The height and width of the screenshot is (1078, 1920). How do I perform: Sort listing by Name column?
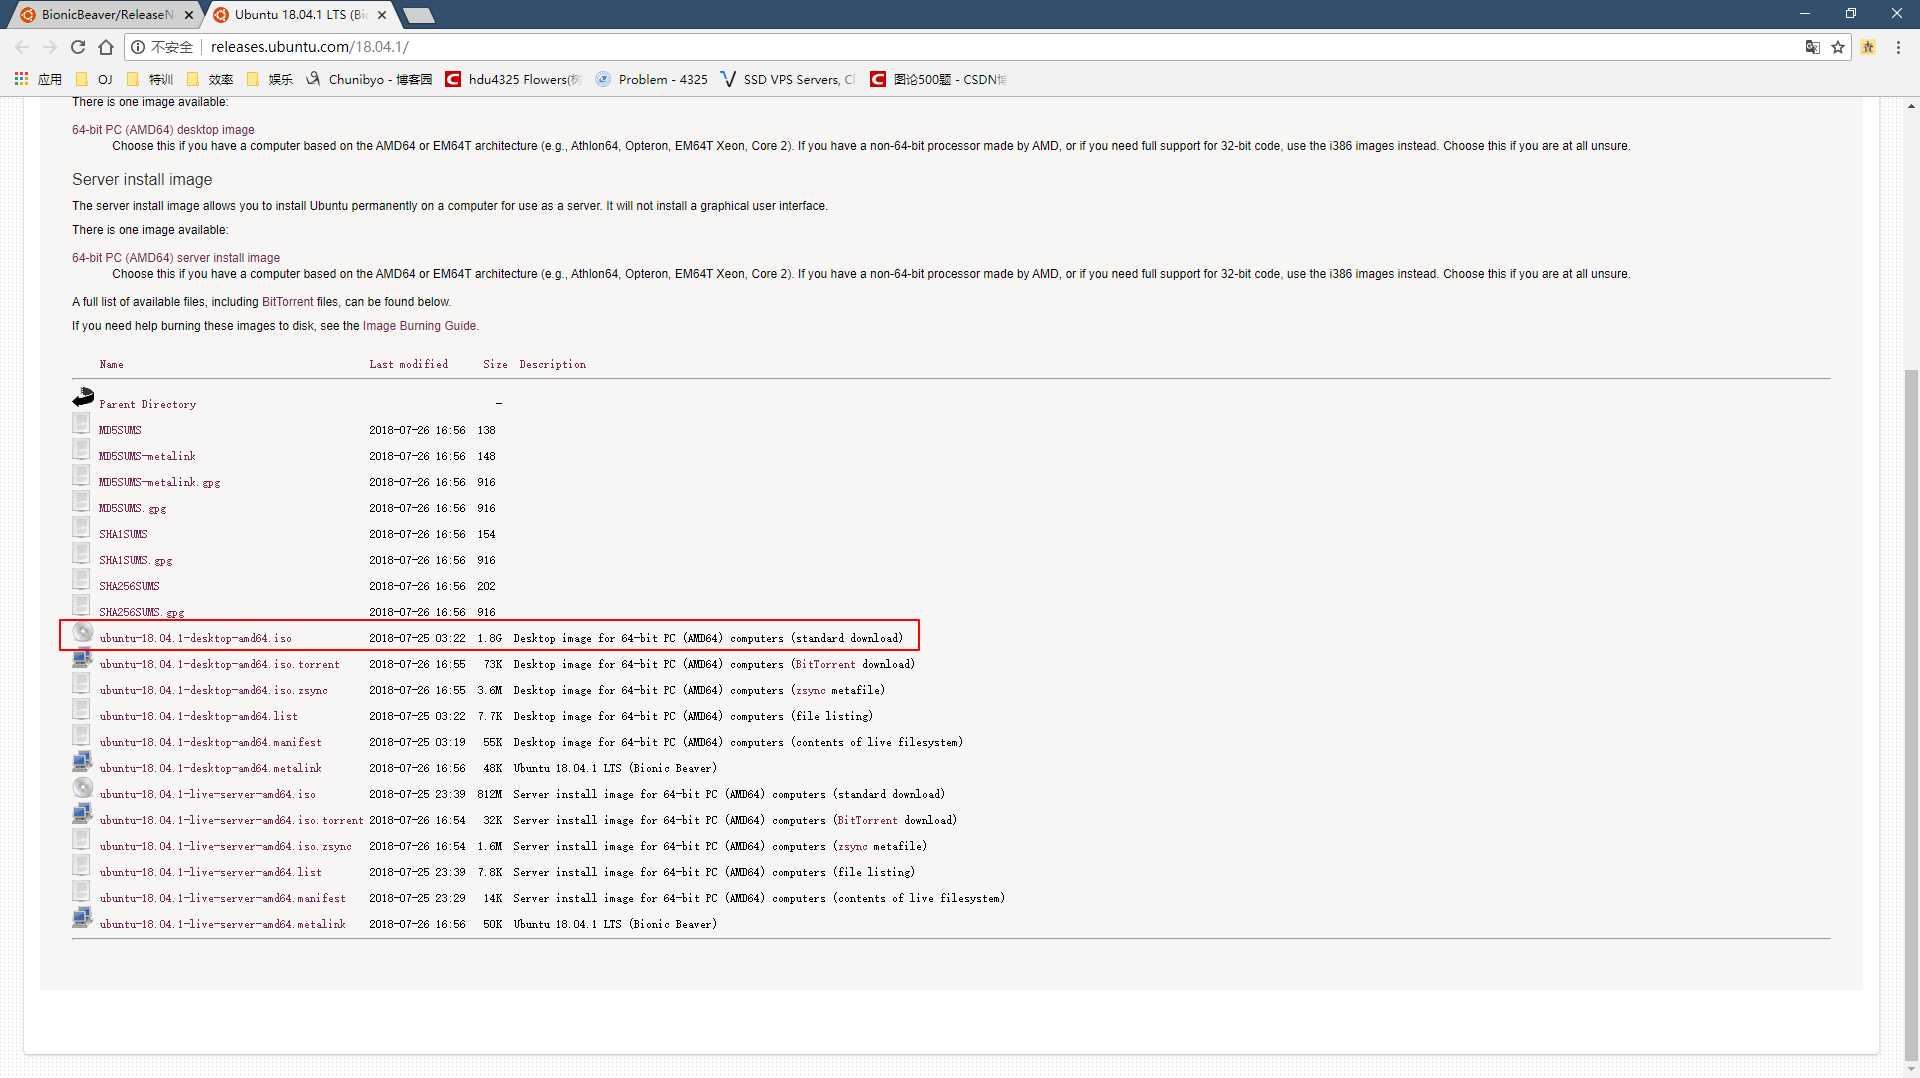coord(111,364)
